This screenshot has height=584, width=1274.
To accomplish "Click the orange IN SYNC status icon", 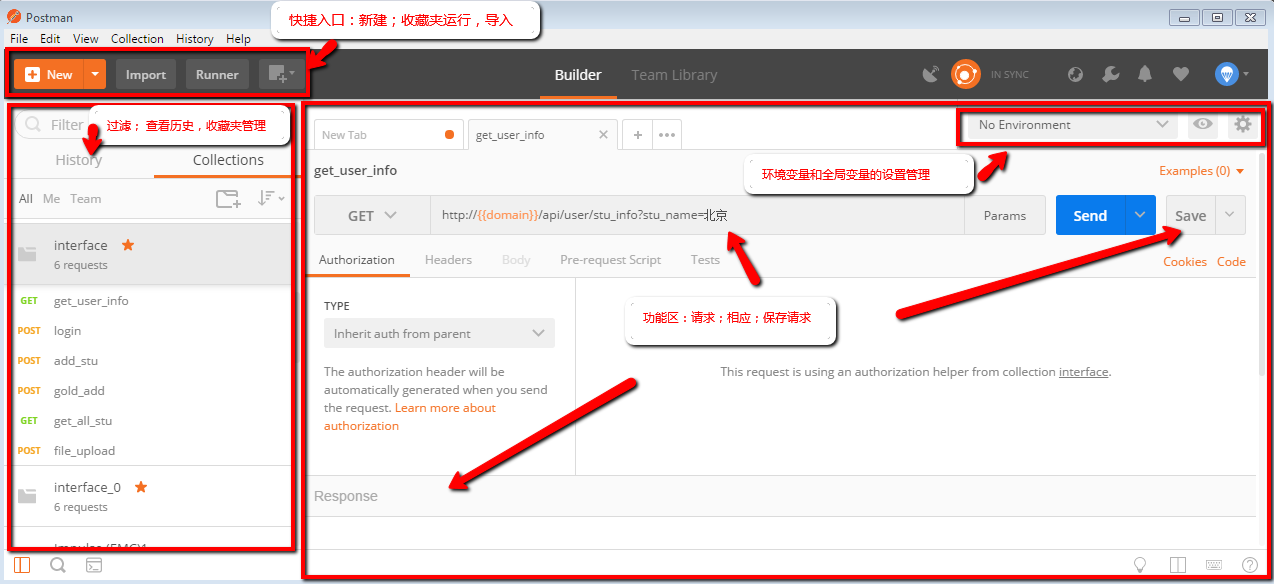I will click(966, 74).
